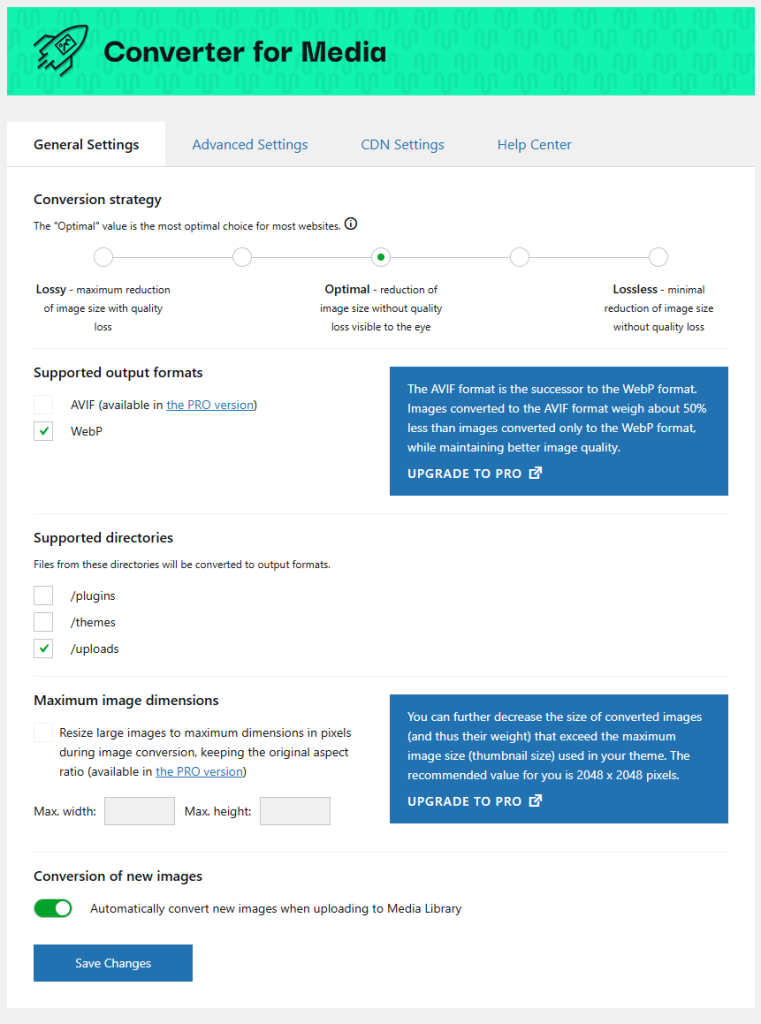Enable the /plugins directory checkbox
This screenshot has height=1024, width=761.
(43, 596)
